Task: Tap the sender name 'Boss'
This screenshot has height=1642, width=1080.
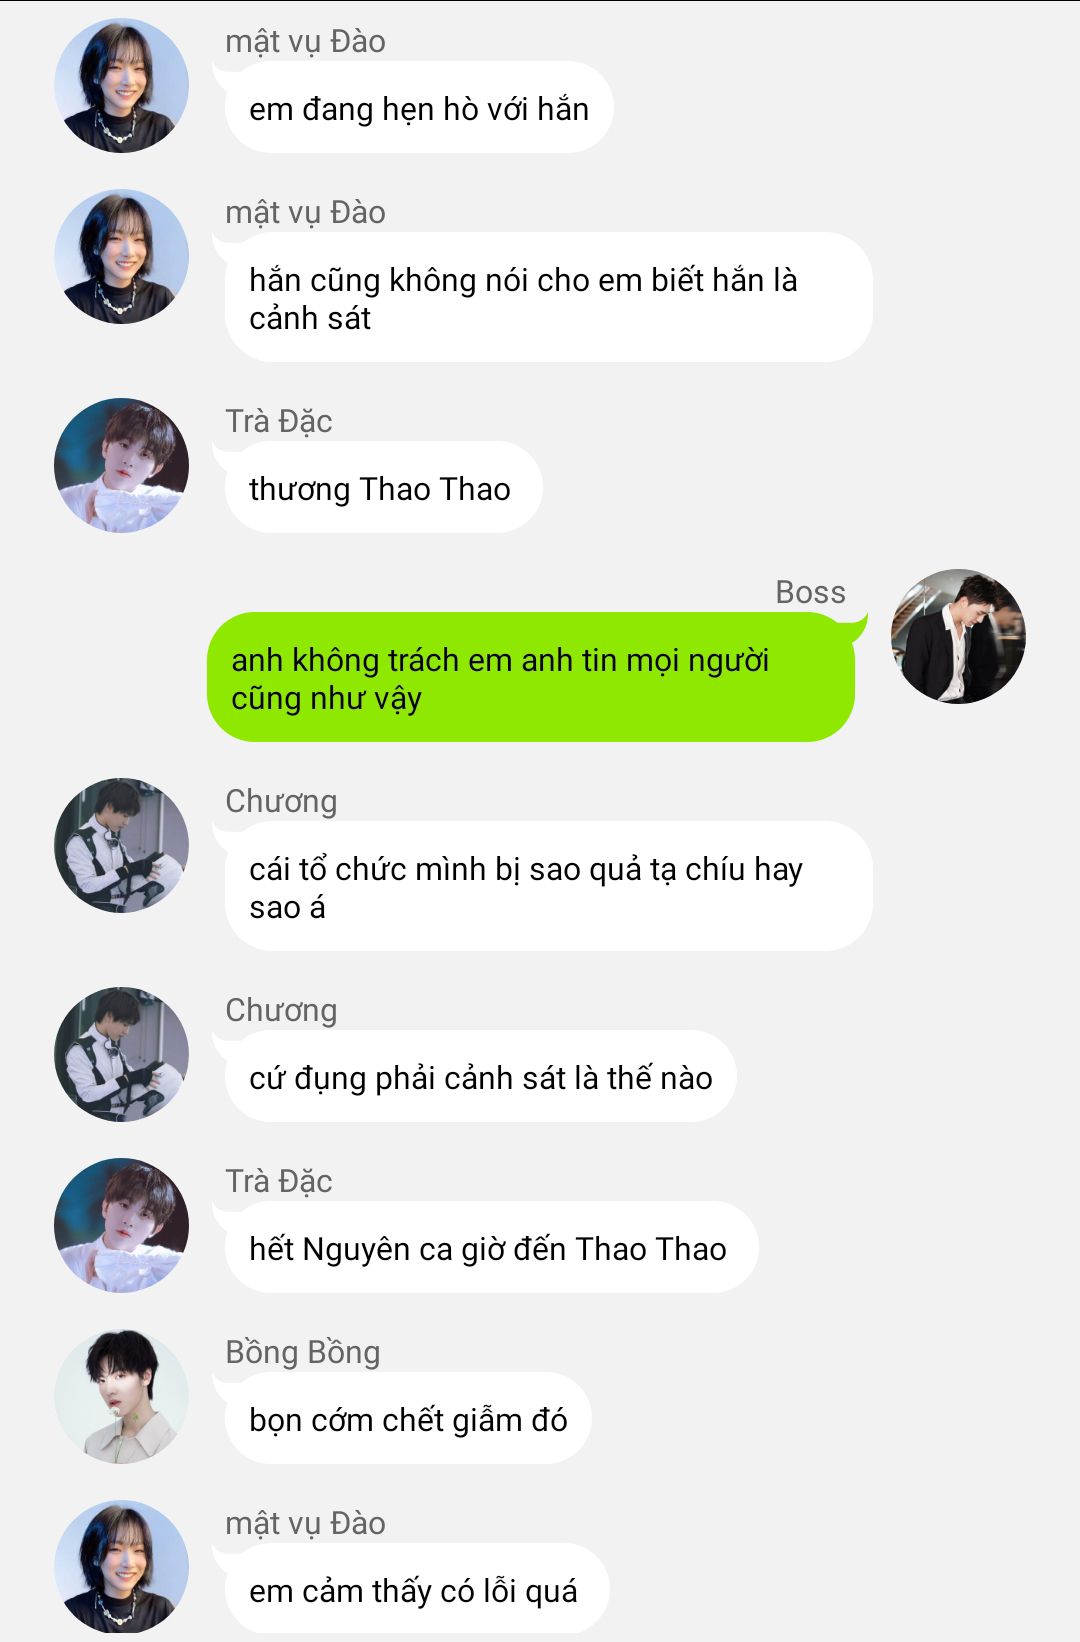Action: coord(810,592)
